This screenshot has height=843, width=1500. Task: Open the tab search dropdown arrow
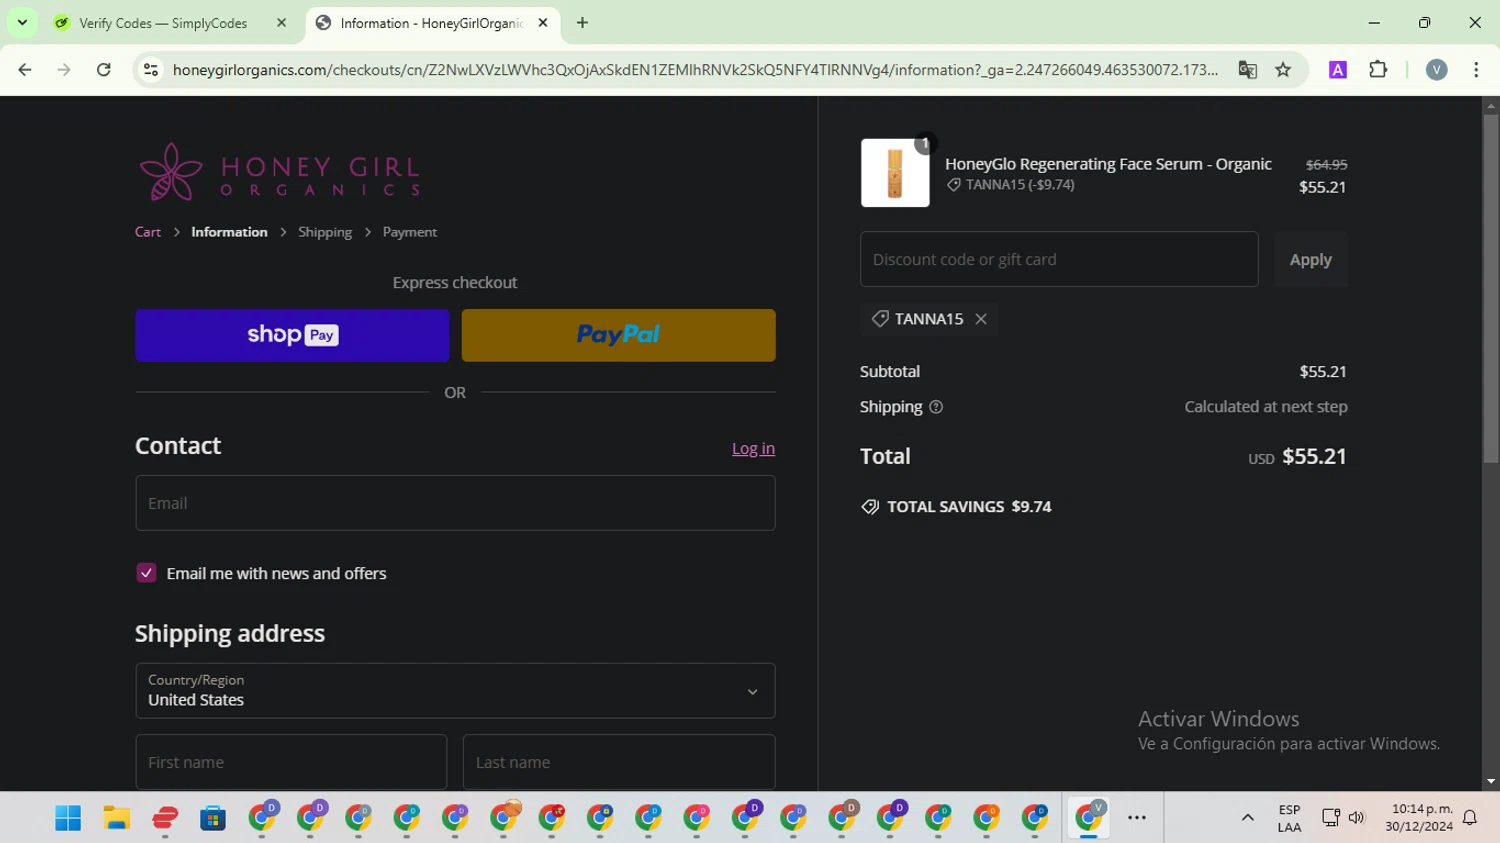tap(22, 22)
